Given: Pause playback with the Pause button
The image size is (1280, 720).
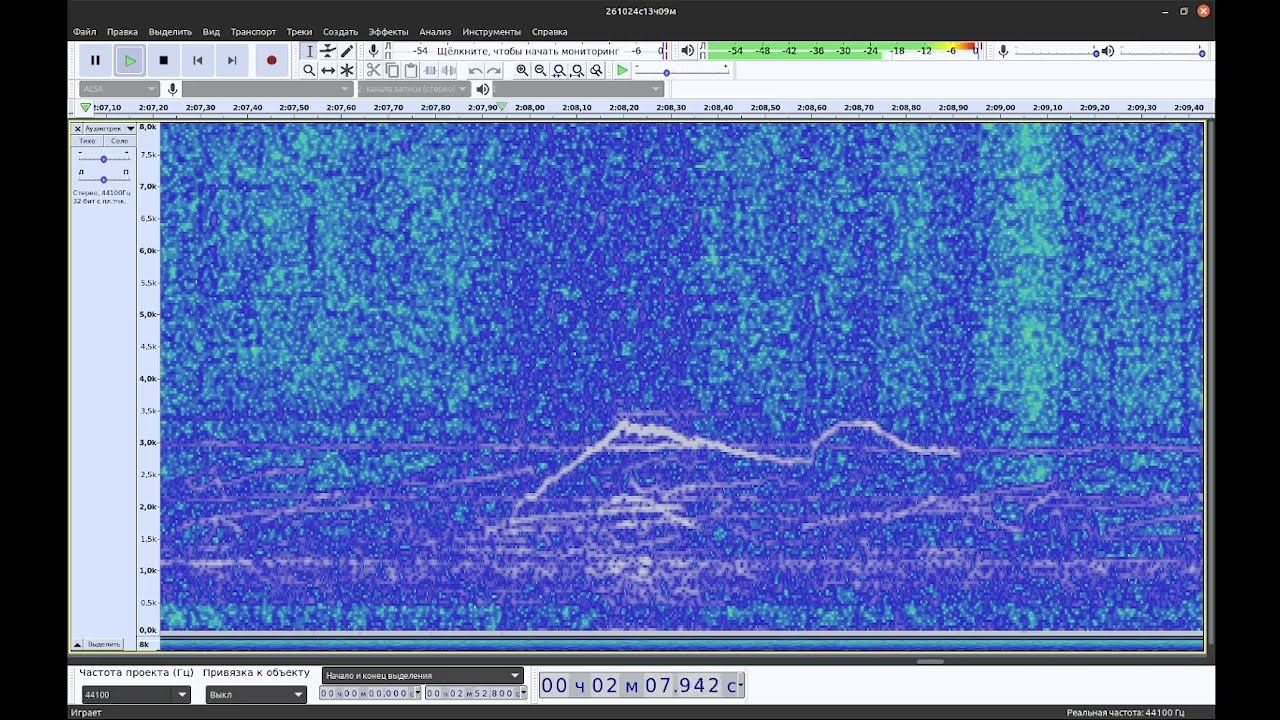Looking at the screenshot, I should pos(95,60).
